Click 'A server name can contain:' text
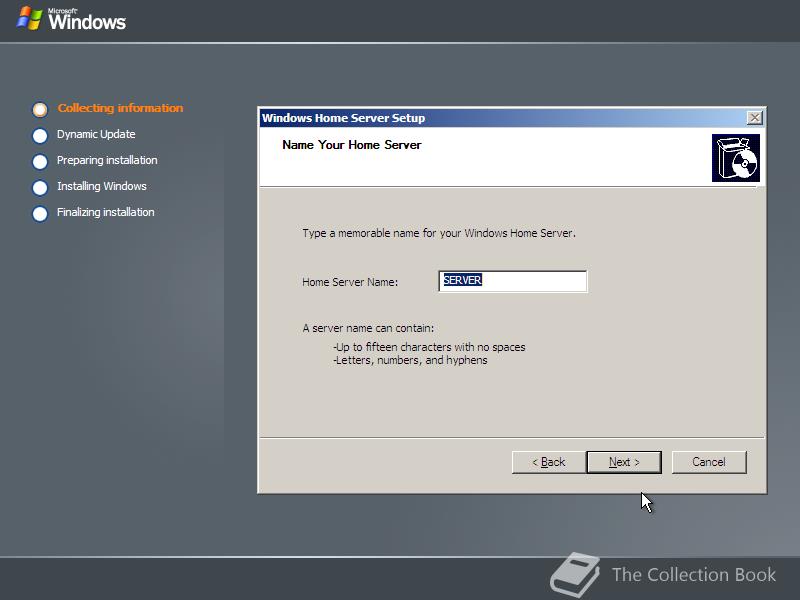 click(x=368, y=328)
